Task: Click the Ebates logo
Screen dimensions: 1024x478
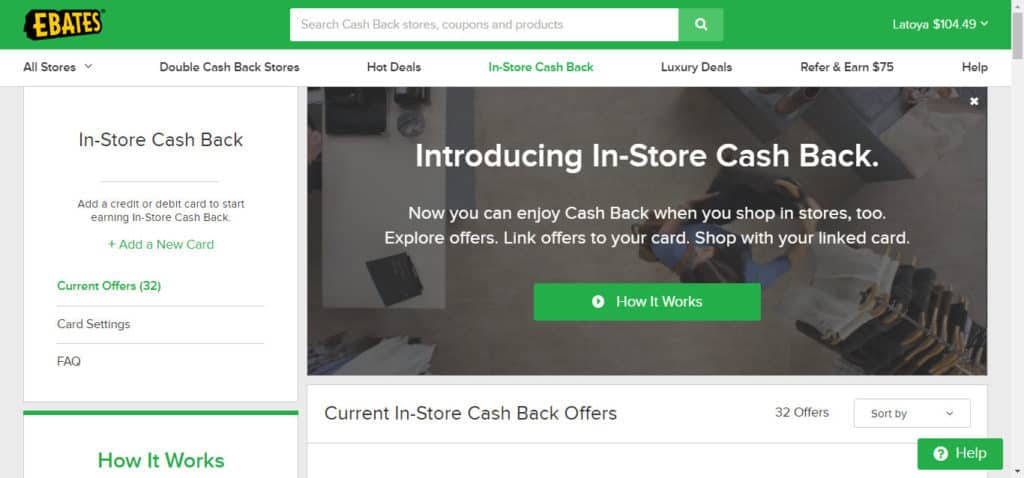Action: click(64, 24)
